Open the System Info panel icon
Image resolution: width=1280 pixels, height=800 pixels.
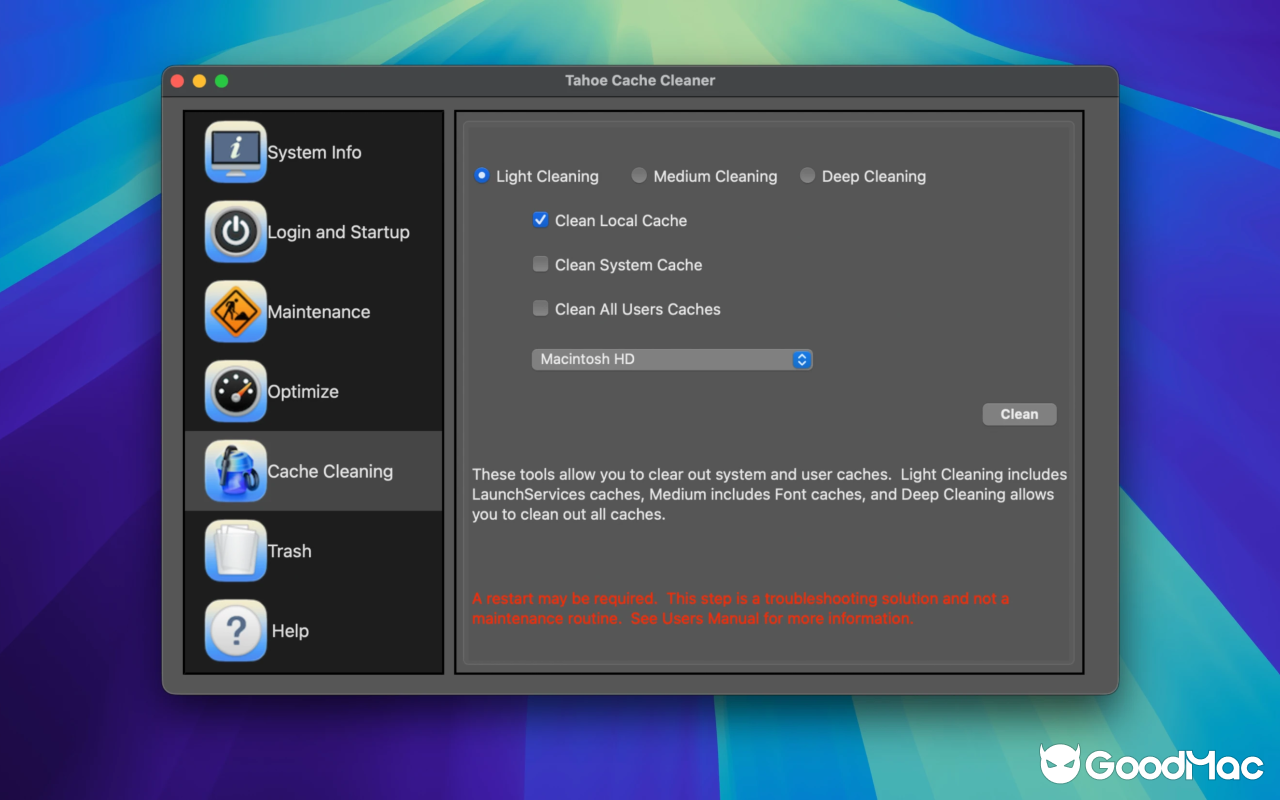pos(235,152)
